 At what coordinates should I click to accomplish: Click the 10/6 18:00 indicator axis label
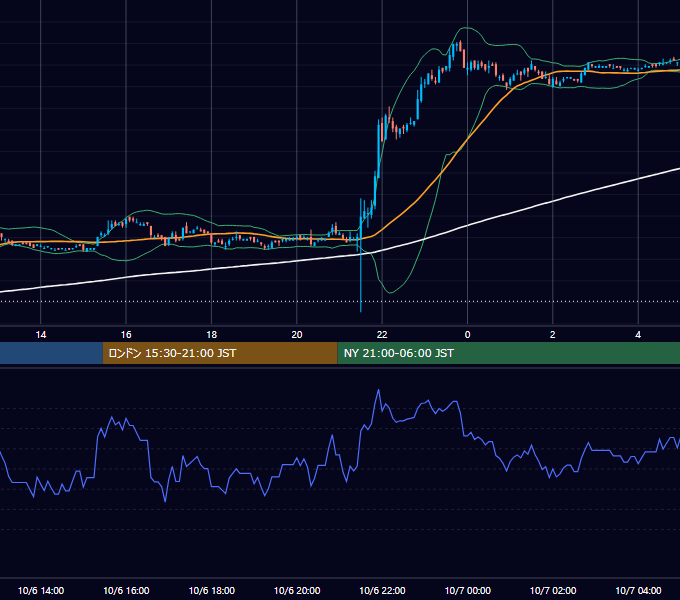point(212,590)
